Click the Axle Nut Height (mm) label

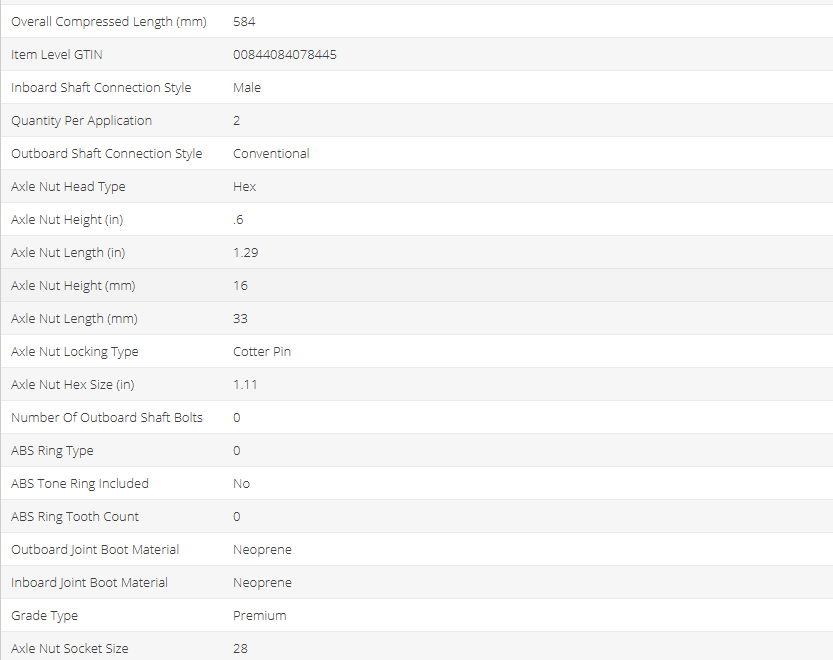point(73,286)
